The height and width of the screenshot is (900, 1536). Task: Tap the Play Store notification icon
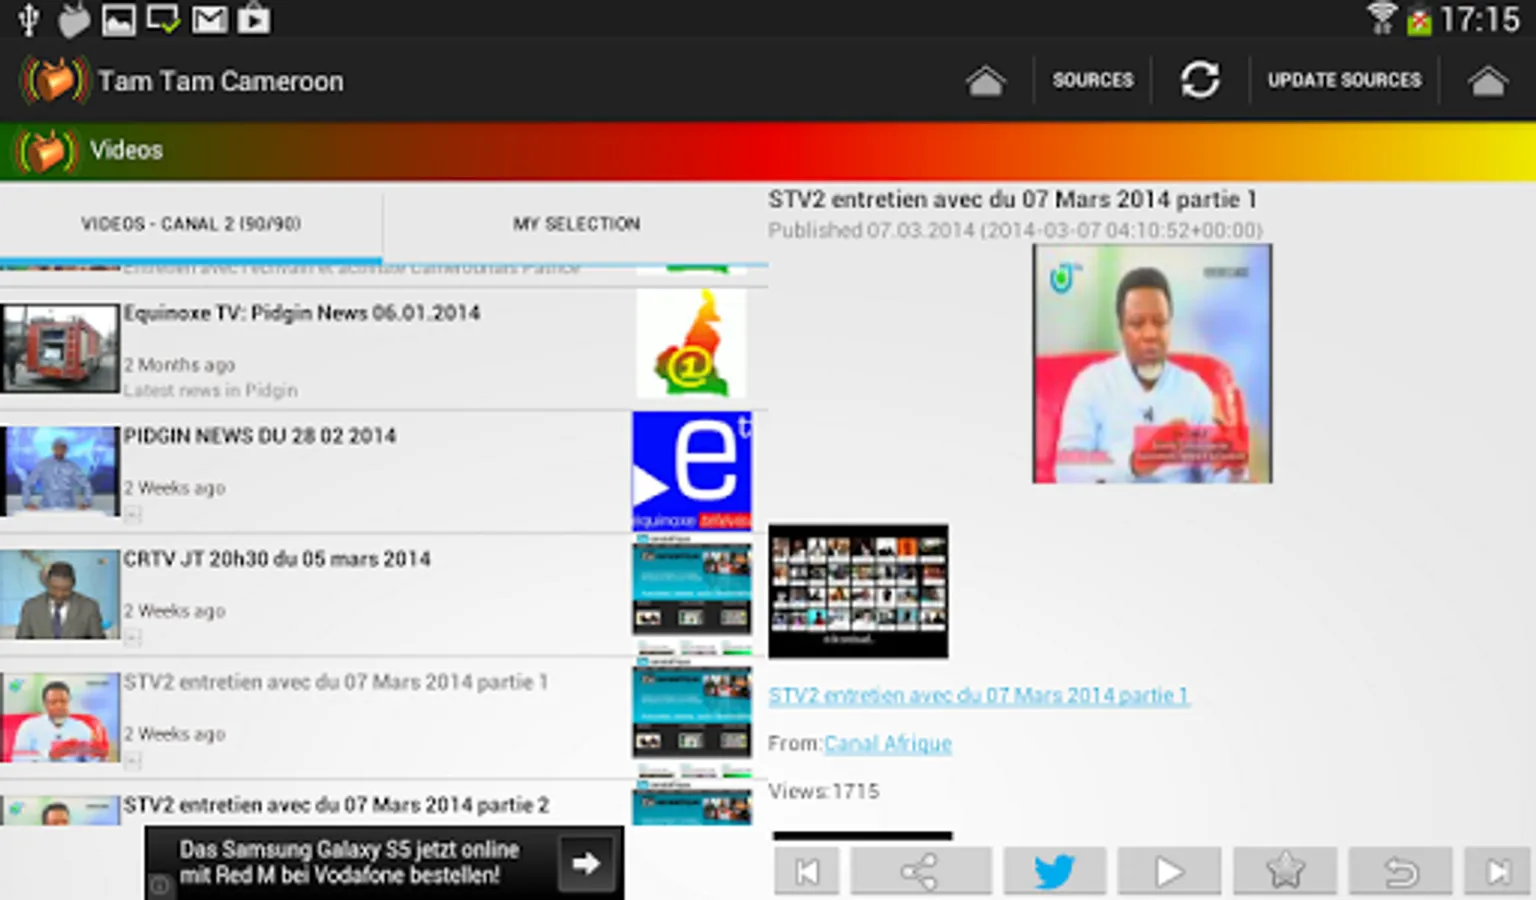tap(254, 19)
